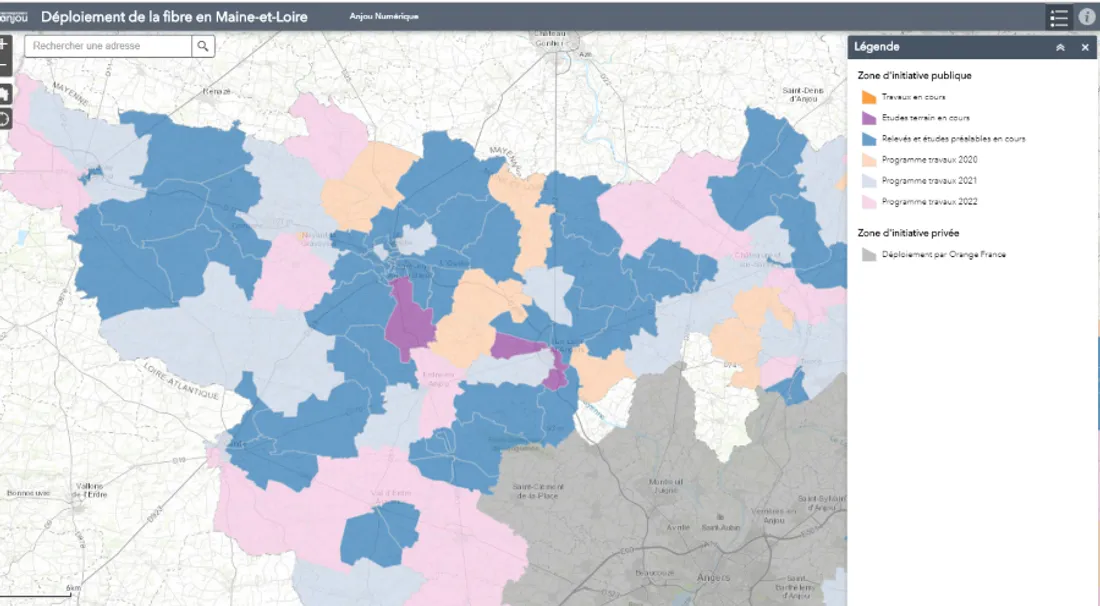Screen dimensions: 1100x606
Task: Open the Anjou Numérique link
Action: tap(384, 17)
